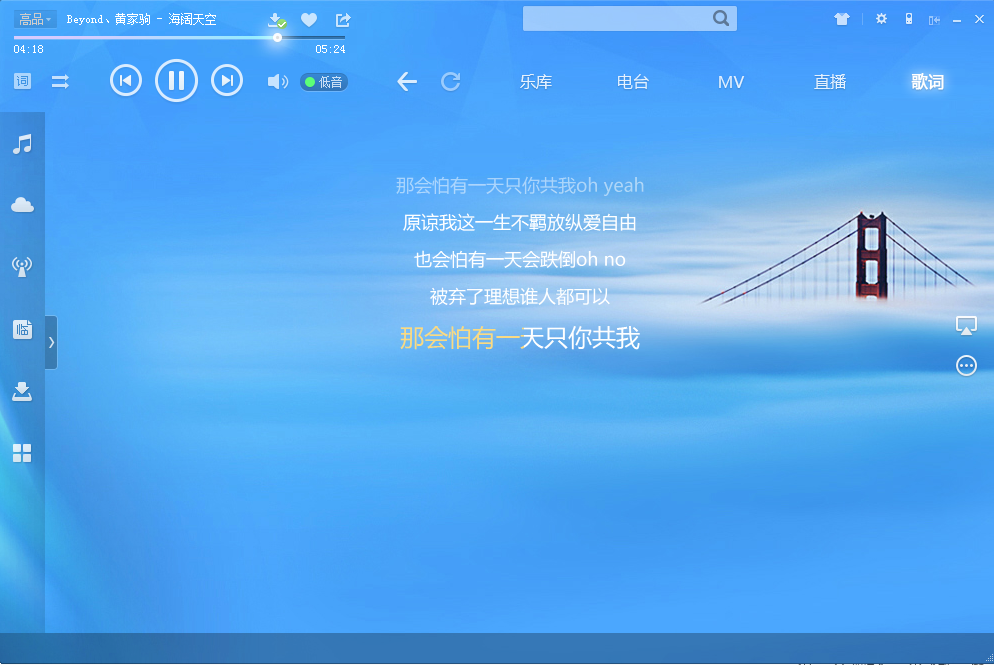This screenshot has height=665, width=994.
Task: Click highlighted lyric 那会怕有一天只你共我
Action: click(x=520, y=338)
